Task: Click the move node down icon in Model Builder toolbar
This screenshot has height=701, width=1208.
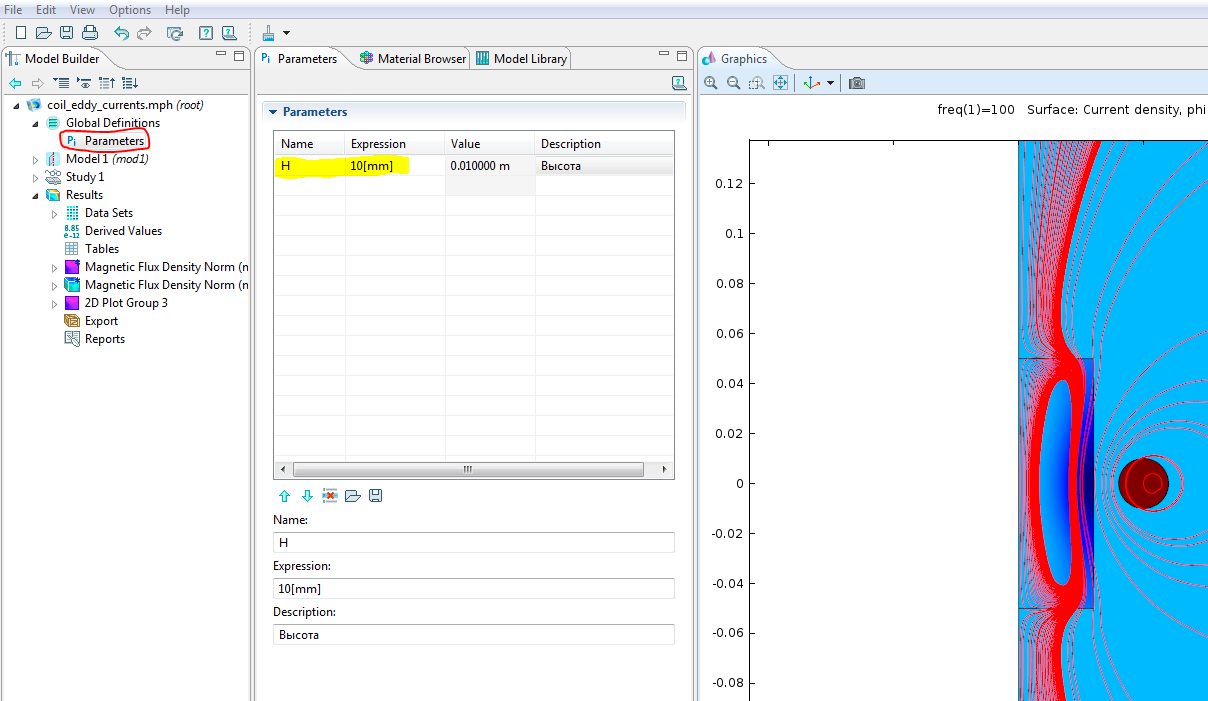Action: (130, 83)
